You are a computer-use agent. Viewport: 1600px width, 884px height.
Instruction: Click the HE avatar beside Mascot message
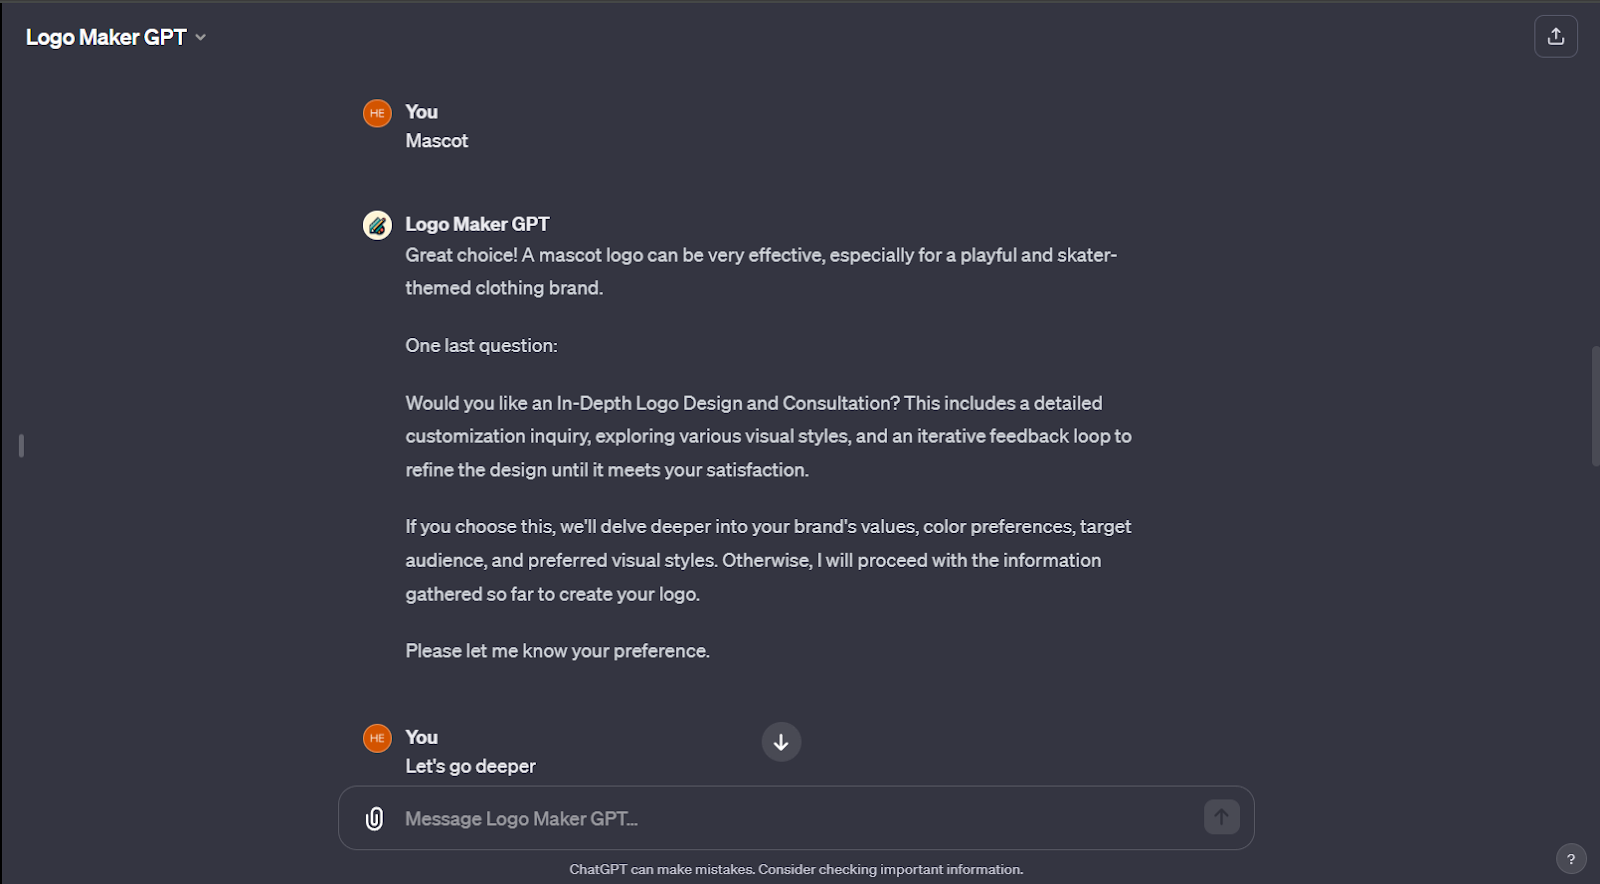(377, 113)
